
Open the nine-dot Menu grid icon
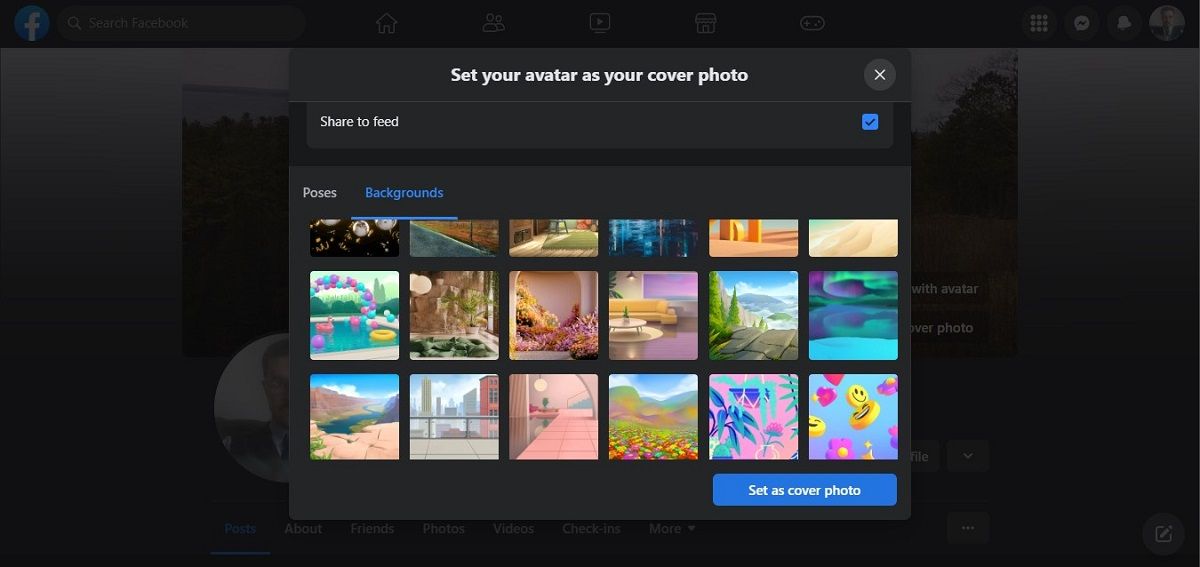coord(1039,23)
